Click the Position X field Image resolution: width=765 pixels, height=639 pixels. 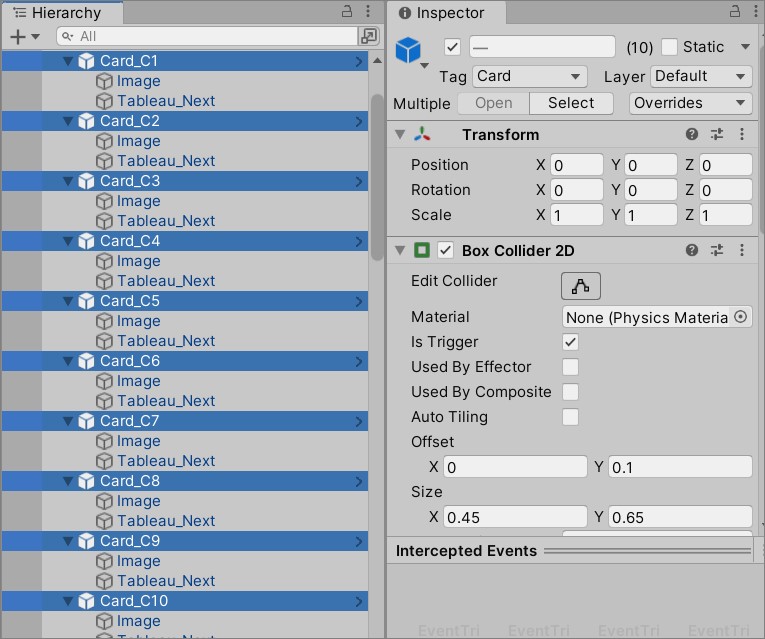pos(577,165)
